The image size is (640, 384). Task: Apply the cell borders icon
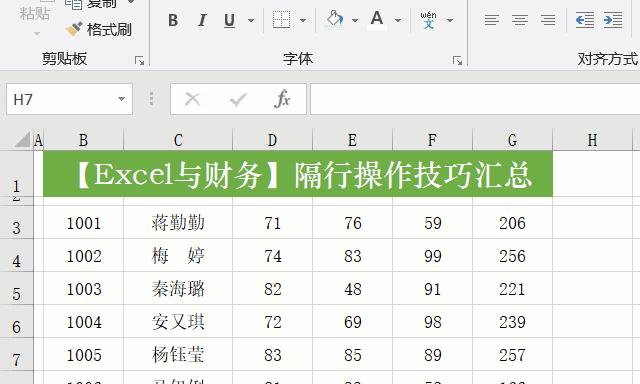point(282,20)
